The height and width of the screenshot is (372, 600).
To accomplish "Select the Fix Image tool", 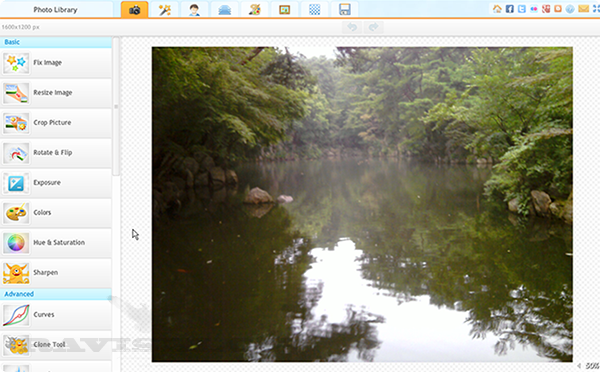I will [x=56, y=63].
